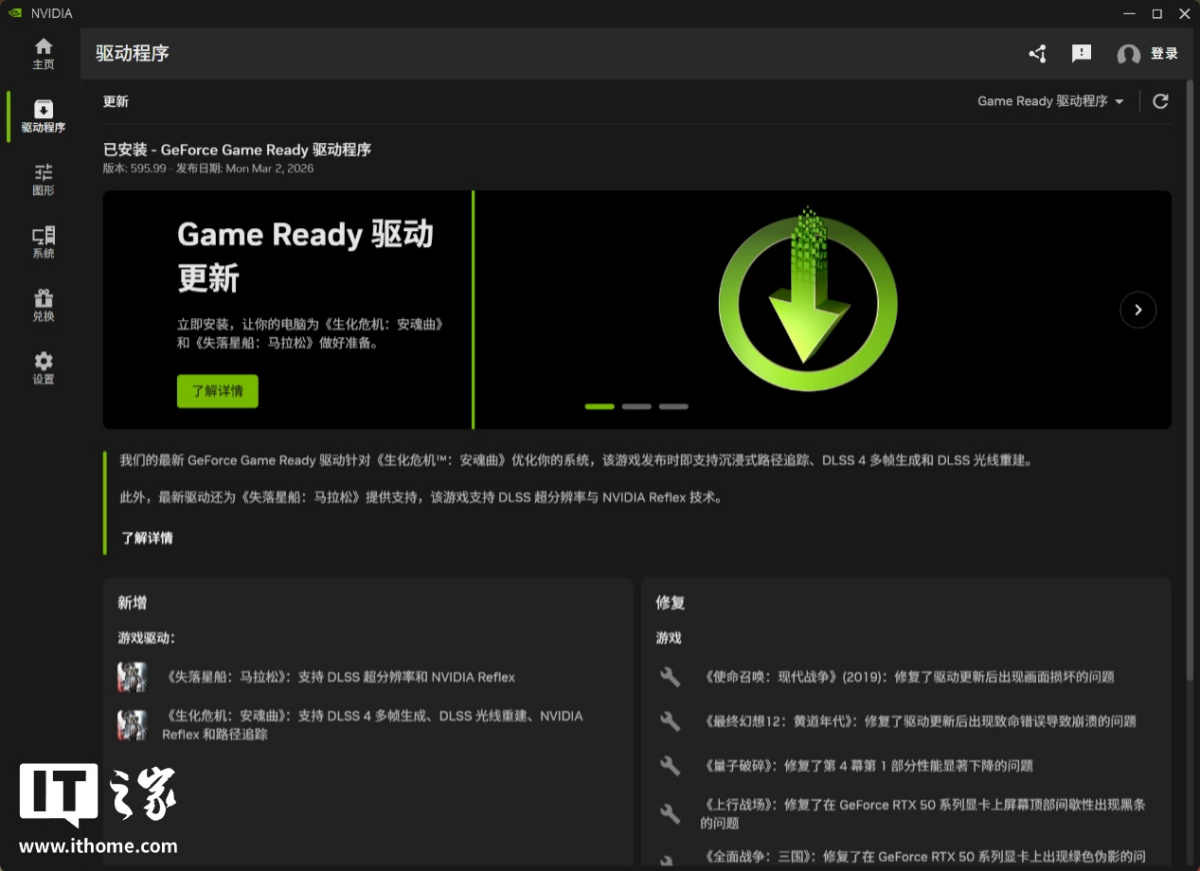Open the 图形 graphics settings icon
Screen dimensions: 1200x871
(x=43, y=179)
